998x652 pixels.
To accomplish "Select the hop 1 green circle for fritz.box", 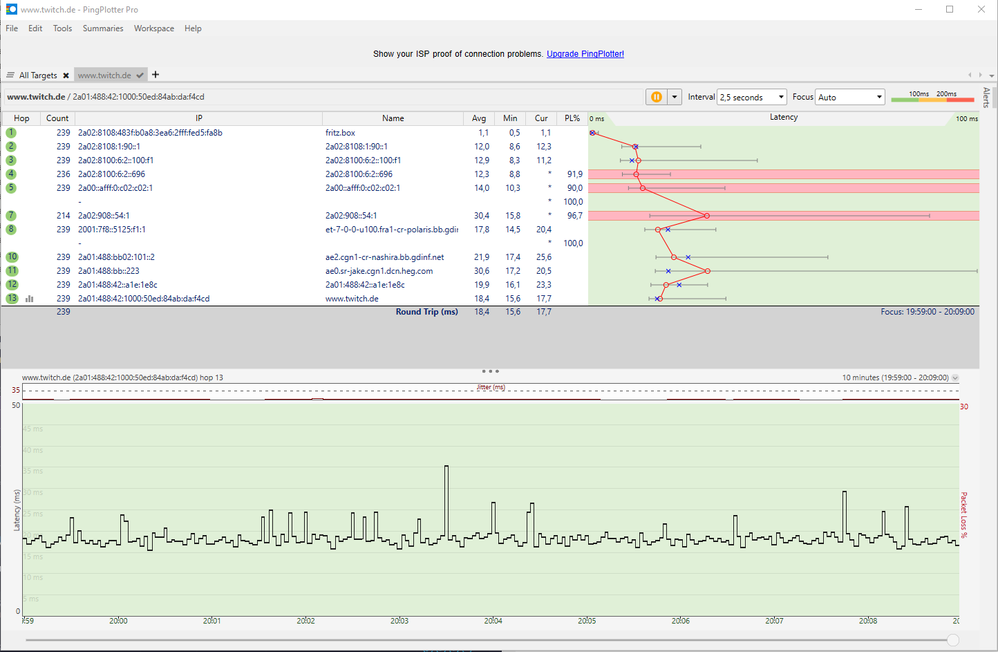I will [12, 132].
